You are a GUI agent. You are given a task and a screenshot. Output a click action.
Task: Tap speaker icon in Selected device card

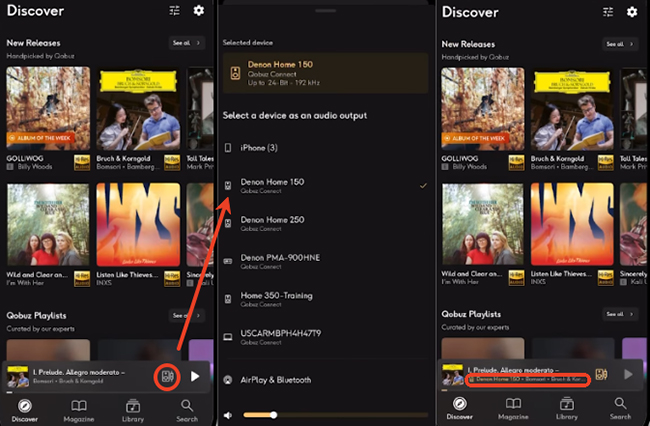(235, 73)
